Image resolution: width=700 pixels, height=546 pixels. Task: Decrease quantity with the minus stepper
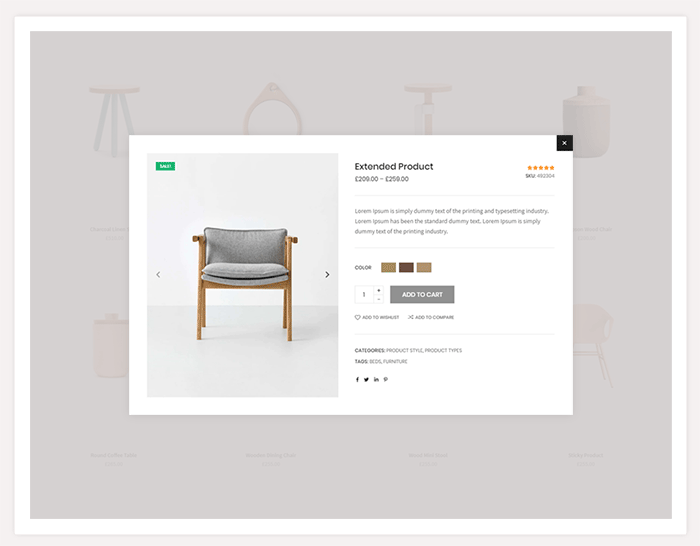(379, 299)
